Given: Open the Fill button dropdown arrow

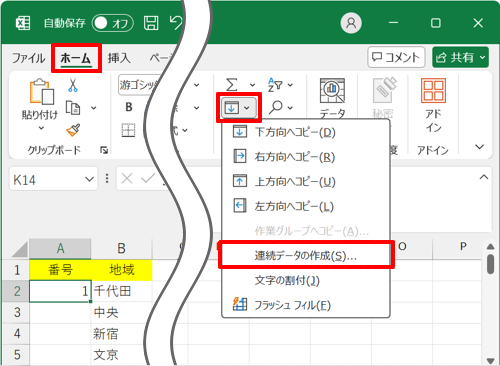Looking at the screenshot, I should [x=247, y=108].
